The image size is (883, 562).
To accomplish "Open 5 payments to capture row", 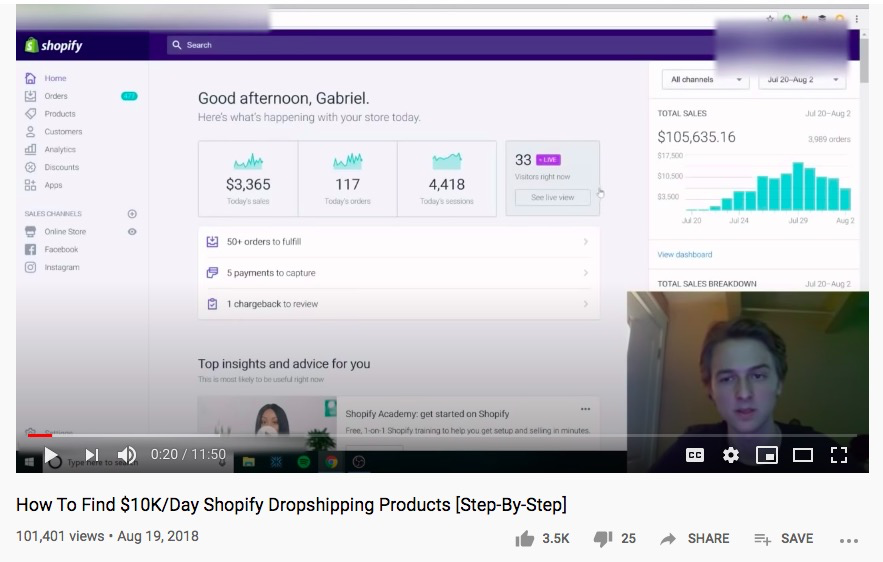I will [399, 273].
